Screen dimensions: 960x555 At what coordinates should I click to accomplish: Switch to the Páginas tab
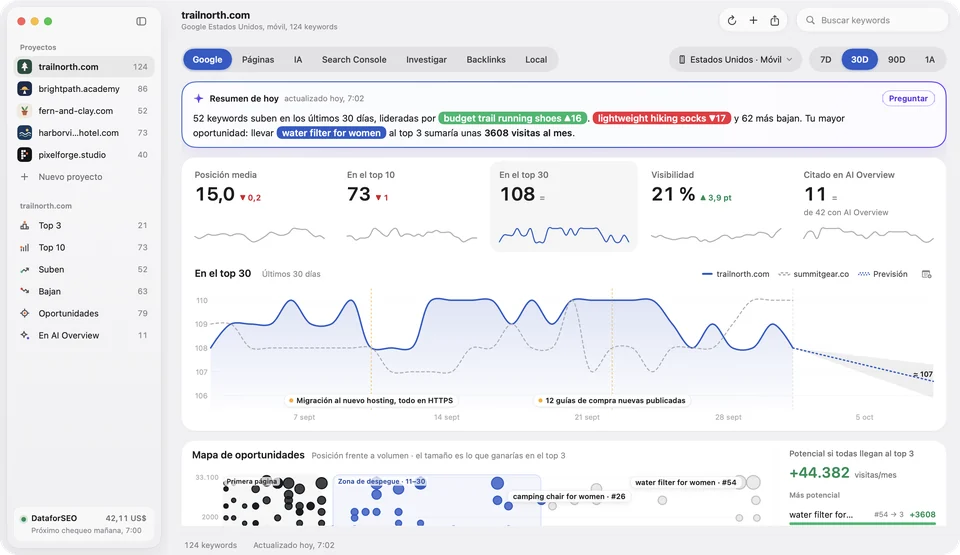point(258,59)
